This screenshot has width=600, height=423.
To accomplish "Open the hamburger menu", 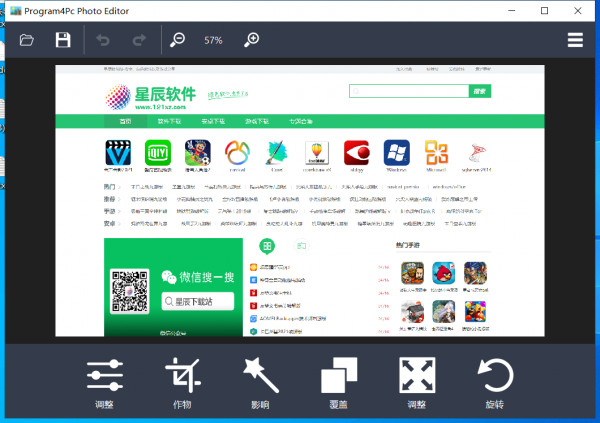I will click(x=575, y=40).
